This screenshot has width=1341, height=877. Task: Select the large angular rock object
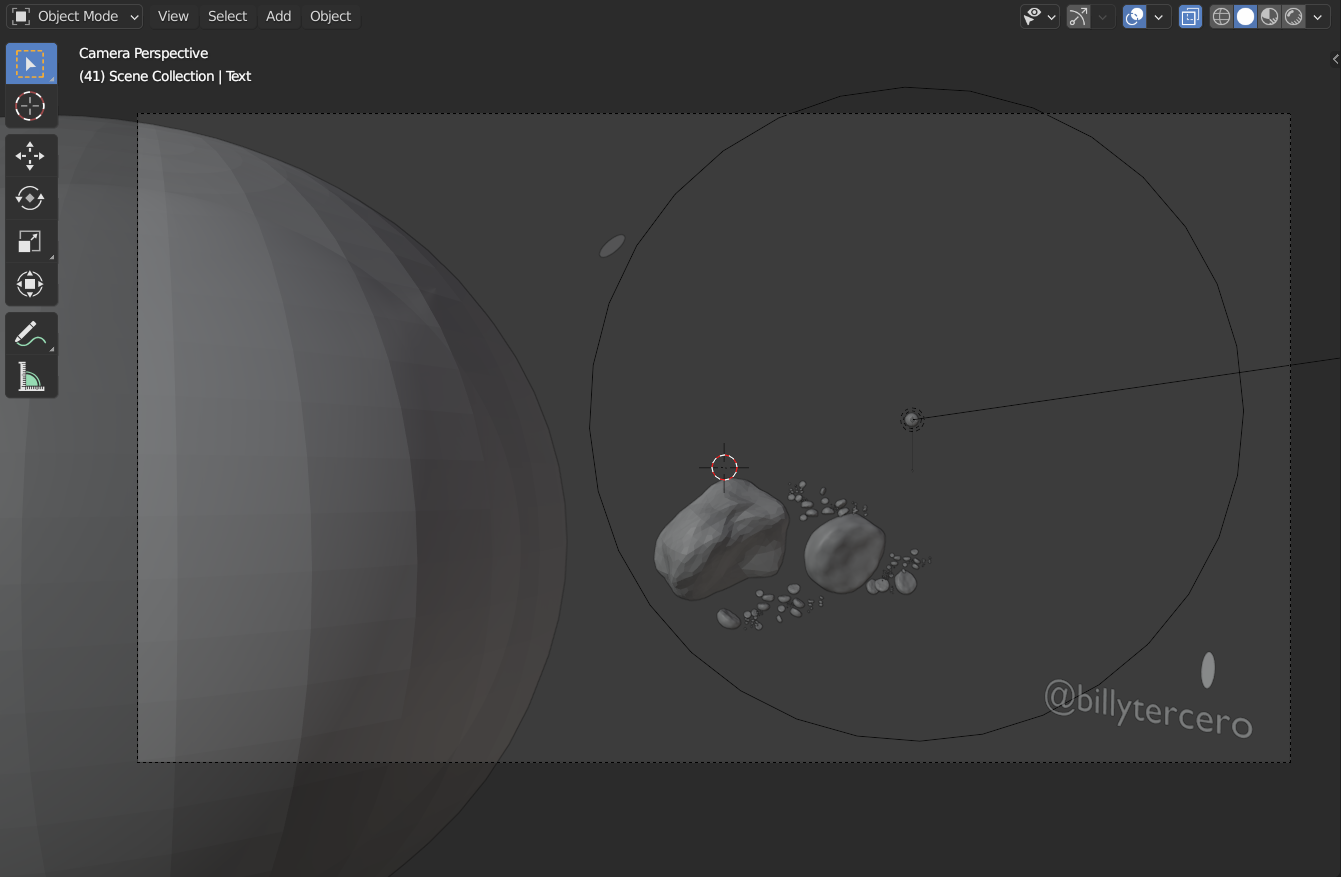(720, 540)
